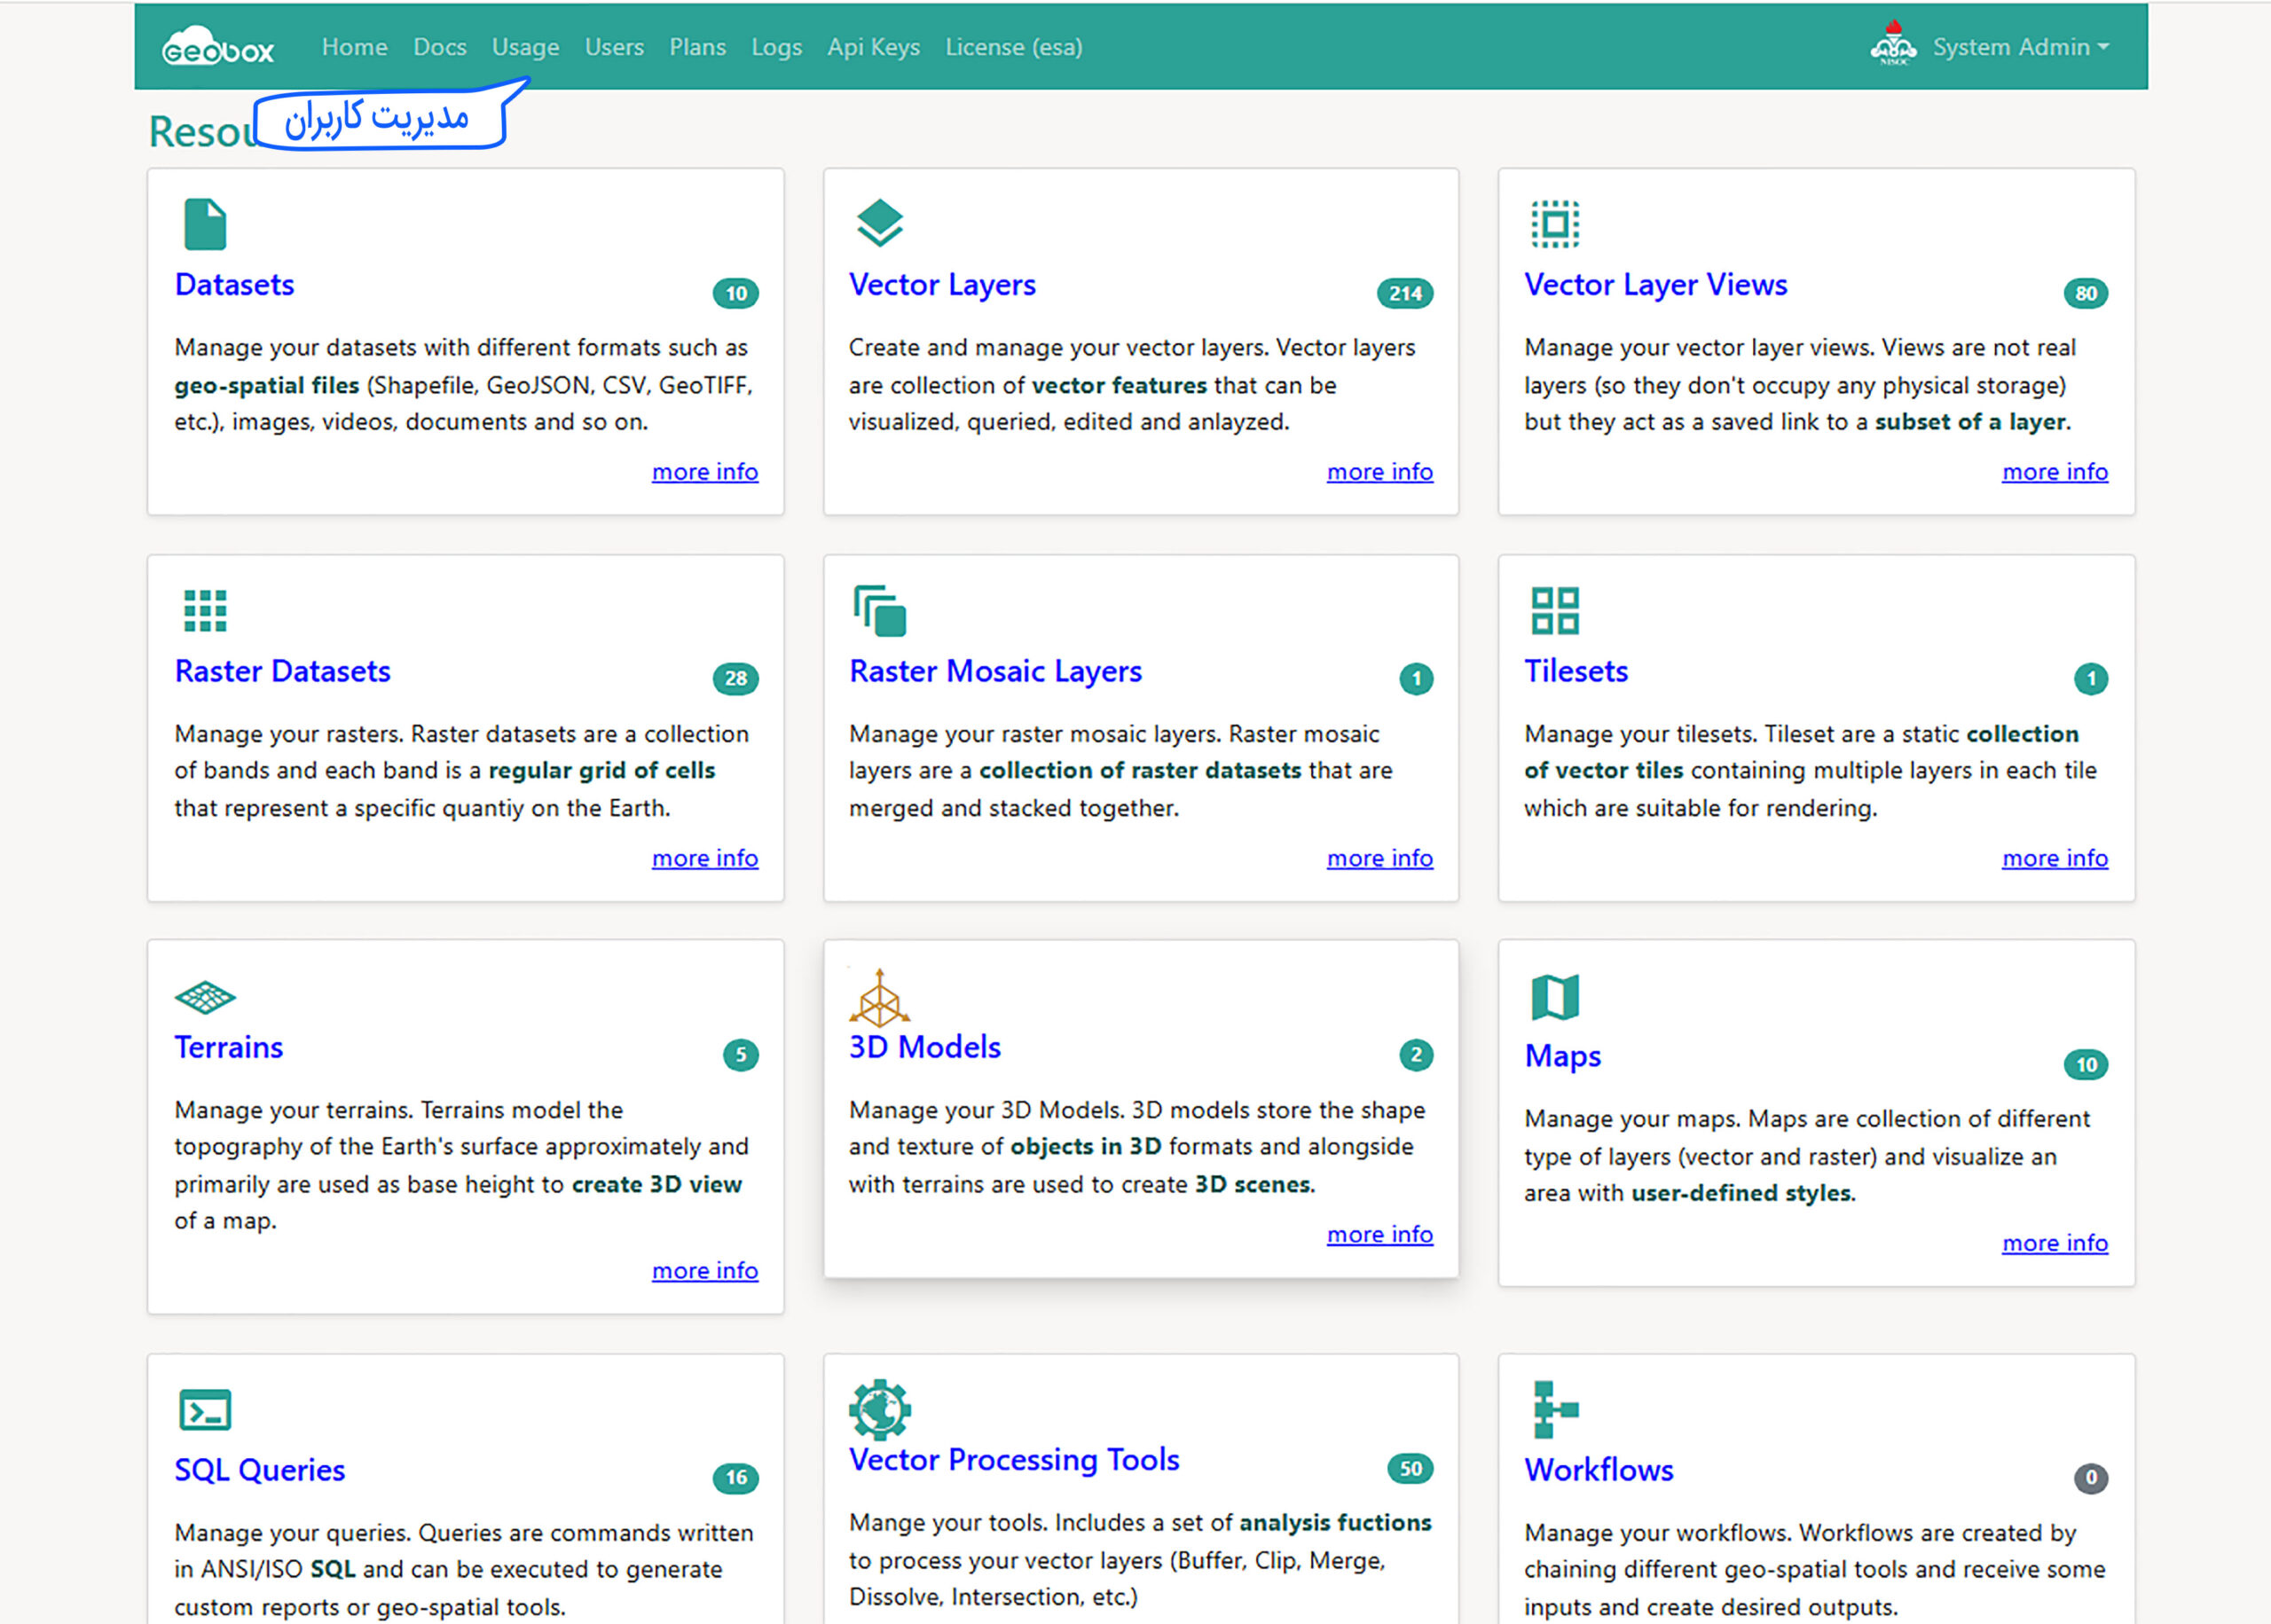Viewport: 2271px width, 1624px height.
Task: Go to the Api Keys page
Action: pyautogui.click(x=873, y=47)
